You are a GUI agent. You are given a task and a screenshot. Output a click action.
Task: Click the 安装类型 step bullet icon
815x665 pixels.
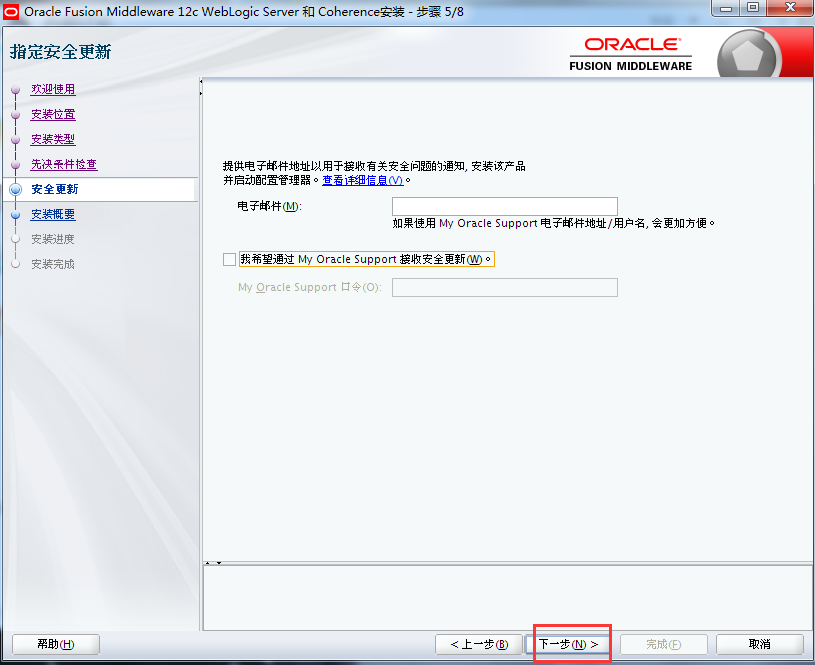[x=16, y=140]
